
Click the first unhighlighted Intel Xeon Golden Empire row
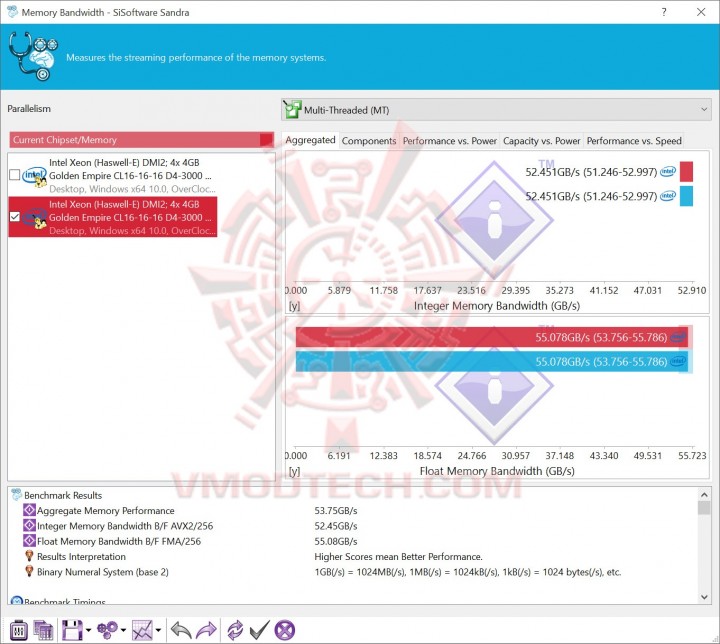[x=113, y=175]
